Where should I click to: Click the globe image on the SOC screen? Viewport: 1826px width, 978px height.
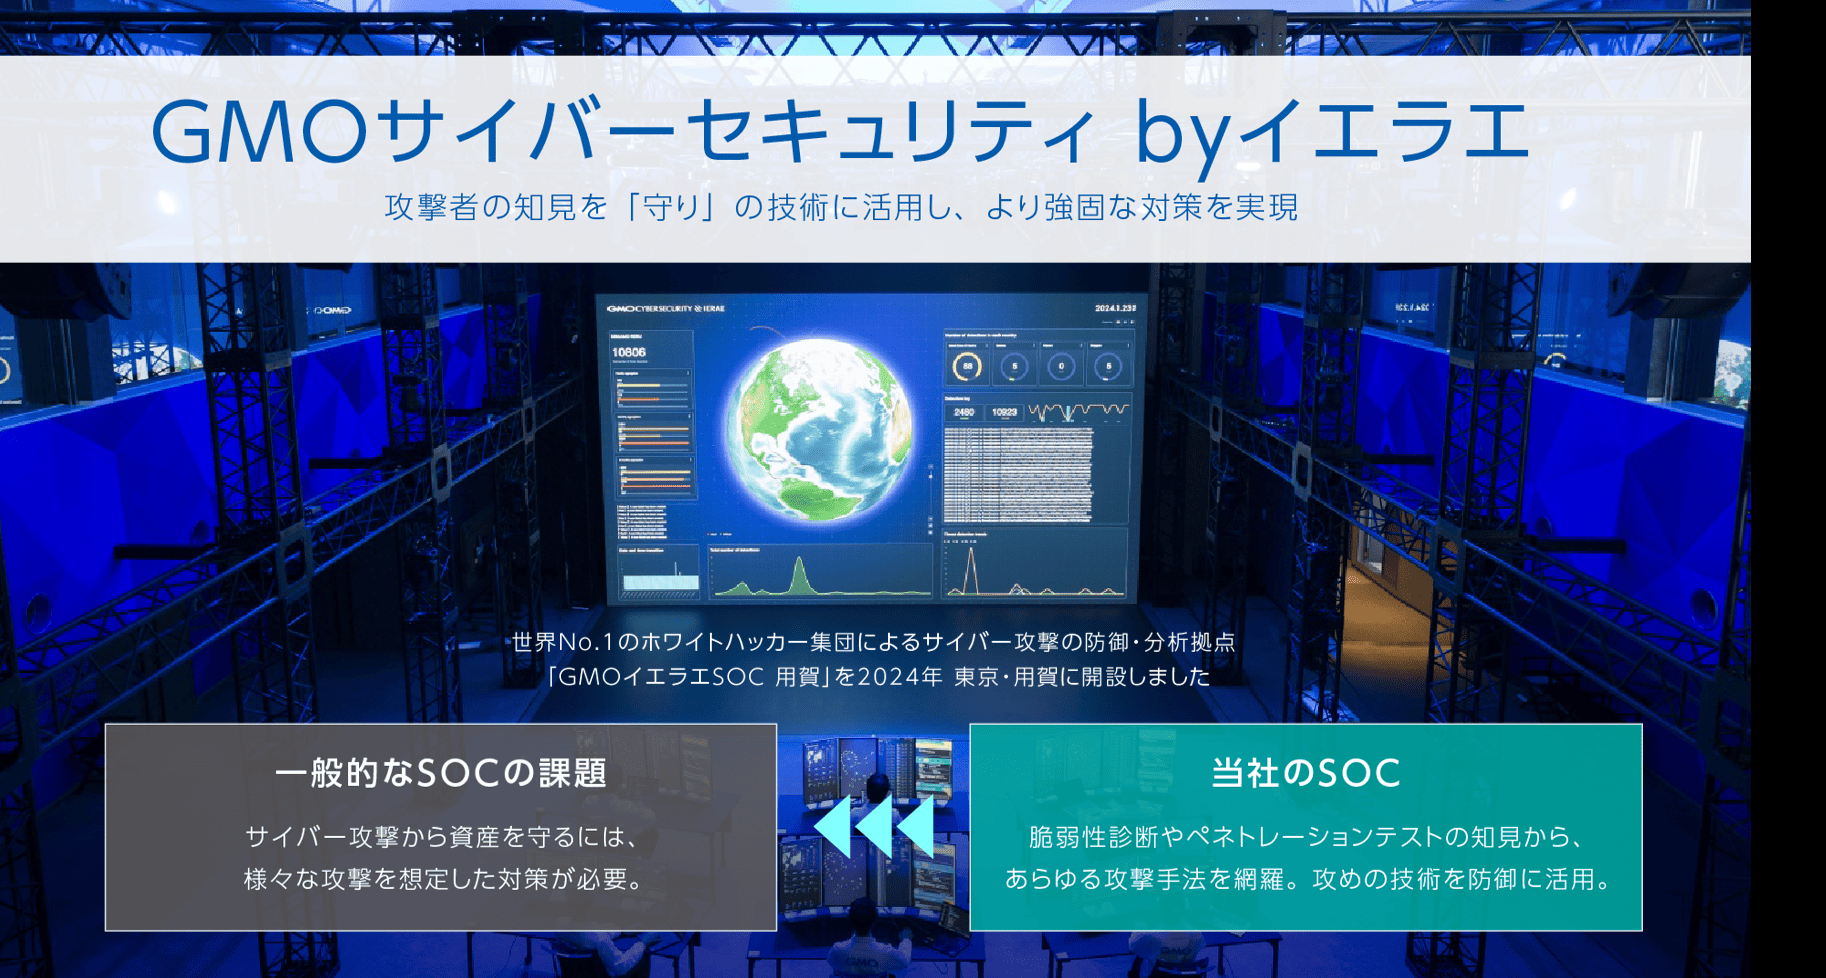(820, 430)
